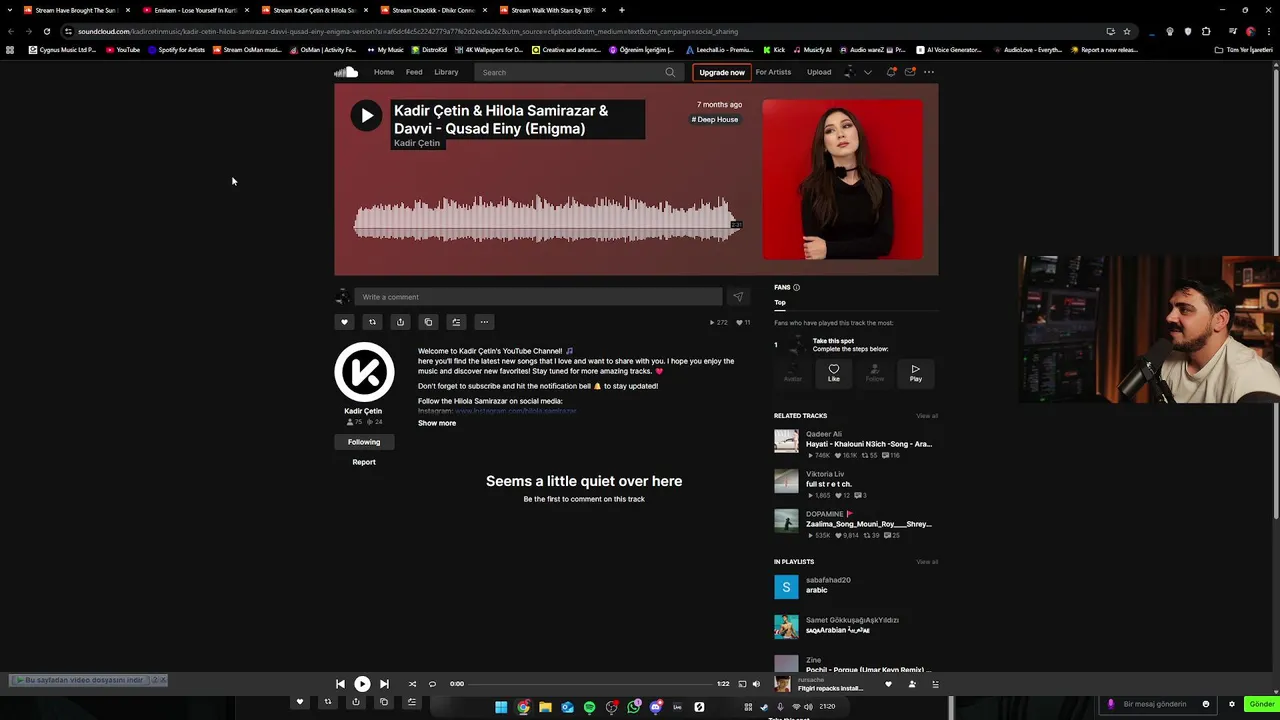Open the Feed page
Screen dimensions: 1280x720
click(x=414, y=72)
